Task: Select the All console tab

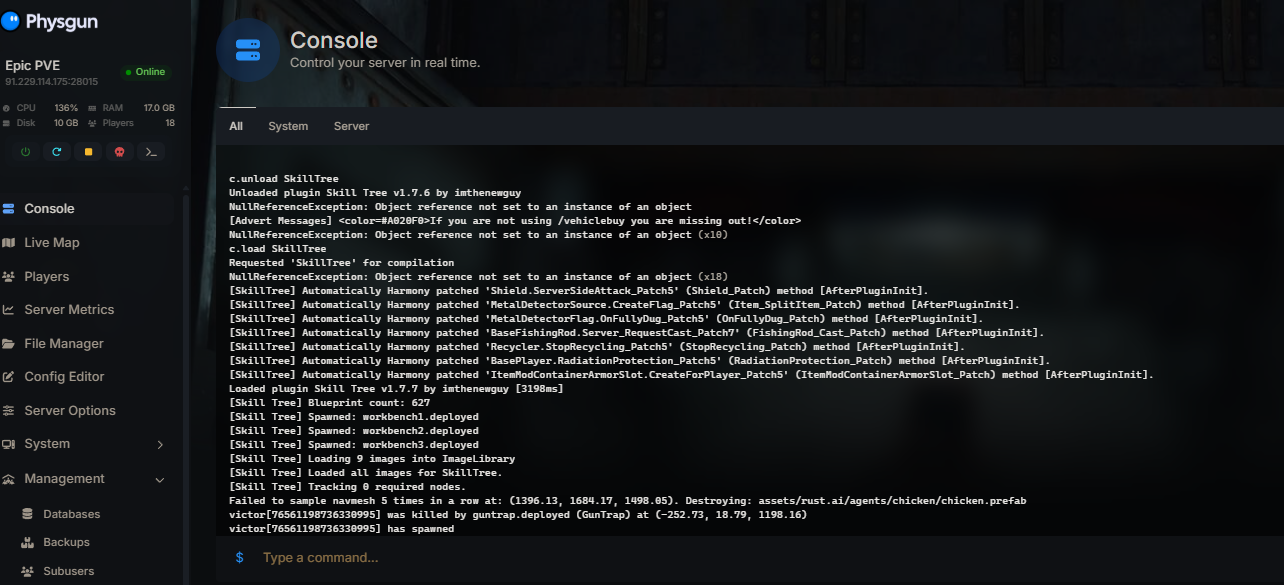Action: (236, 126)
